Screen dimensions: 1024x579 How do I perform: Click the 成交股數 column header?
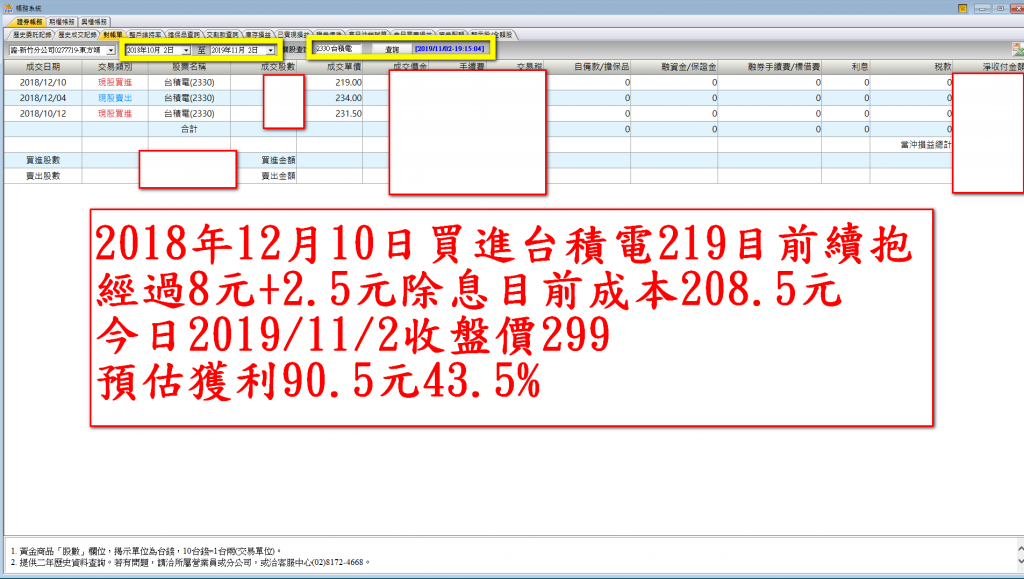click(x=263, y=67)
